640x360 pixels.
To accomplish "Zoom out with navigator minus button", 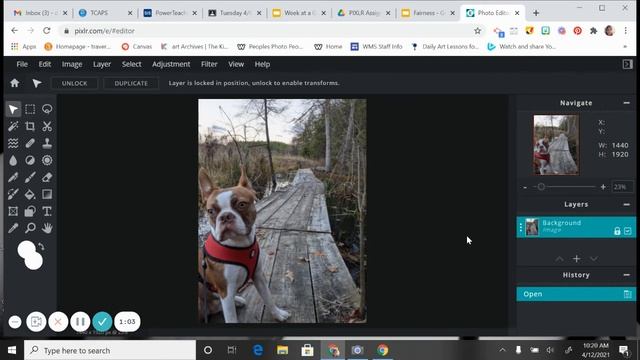I will 525,187.
